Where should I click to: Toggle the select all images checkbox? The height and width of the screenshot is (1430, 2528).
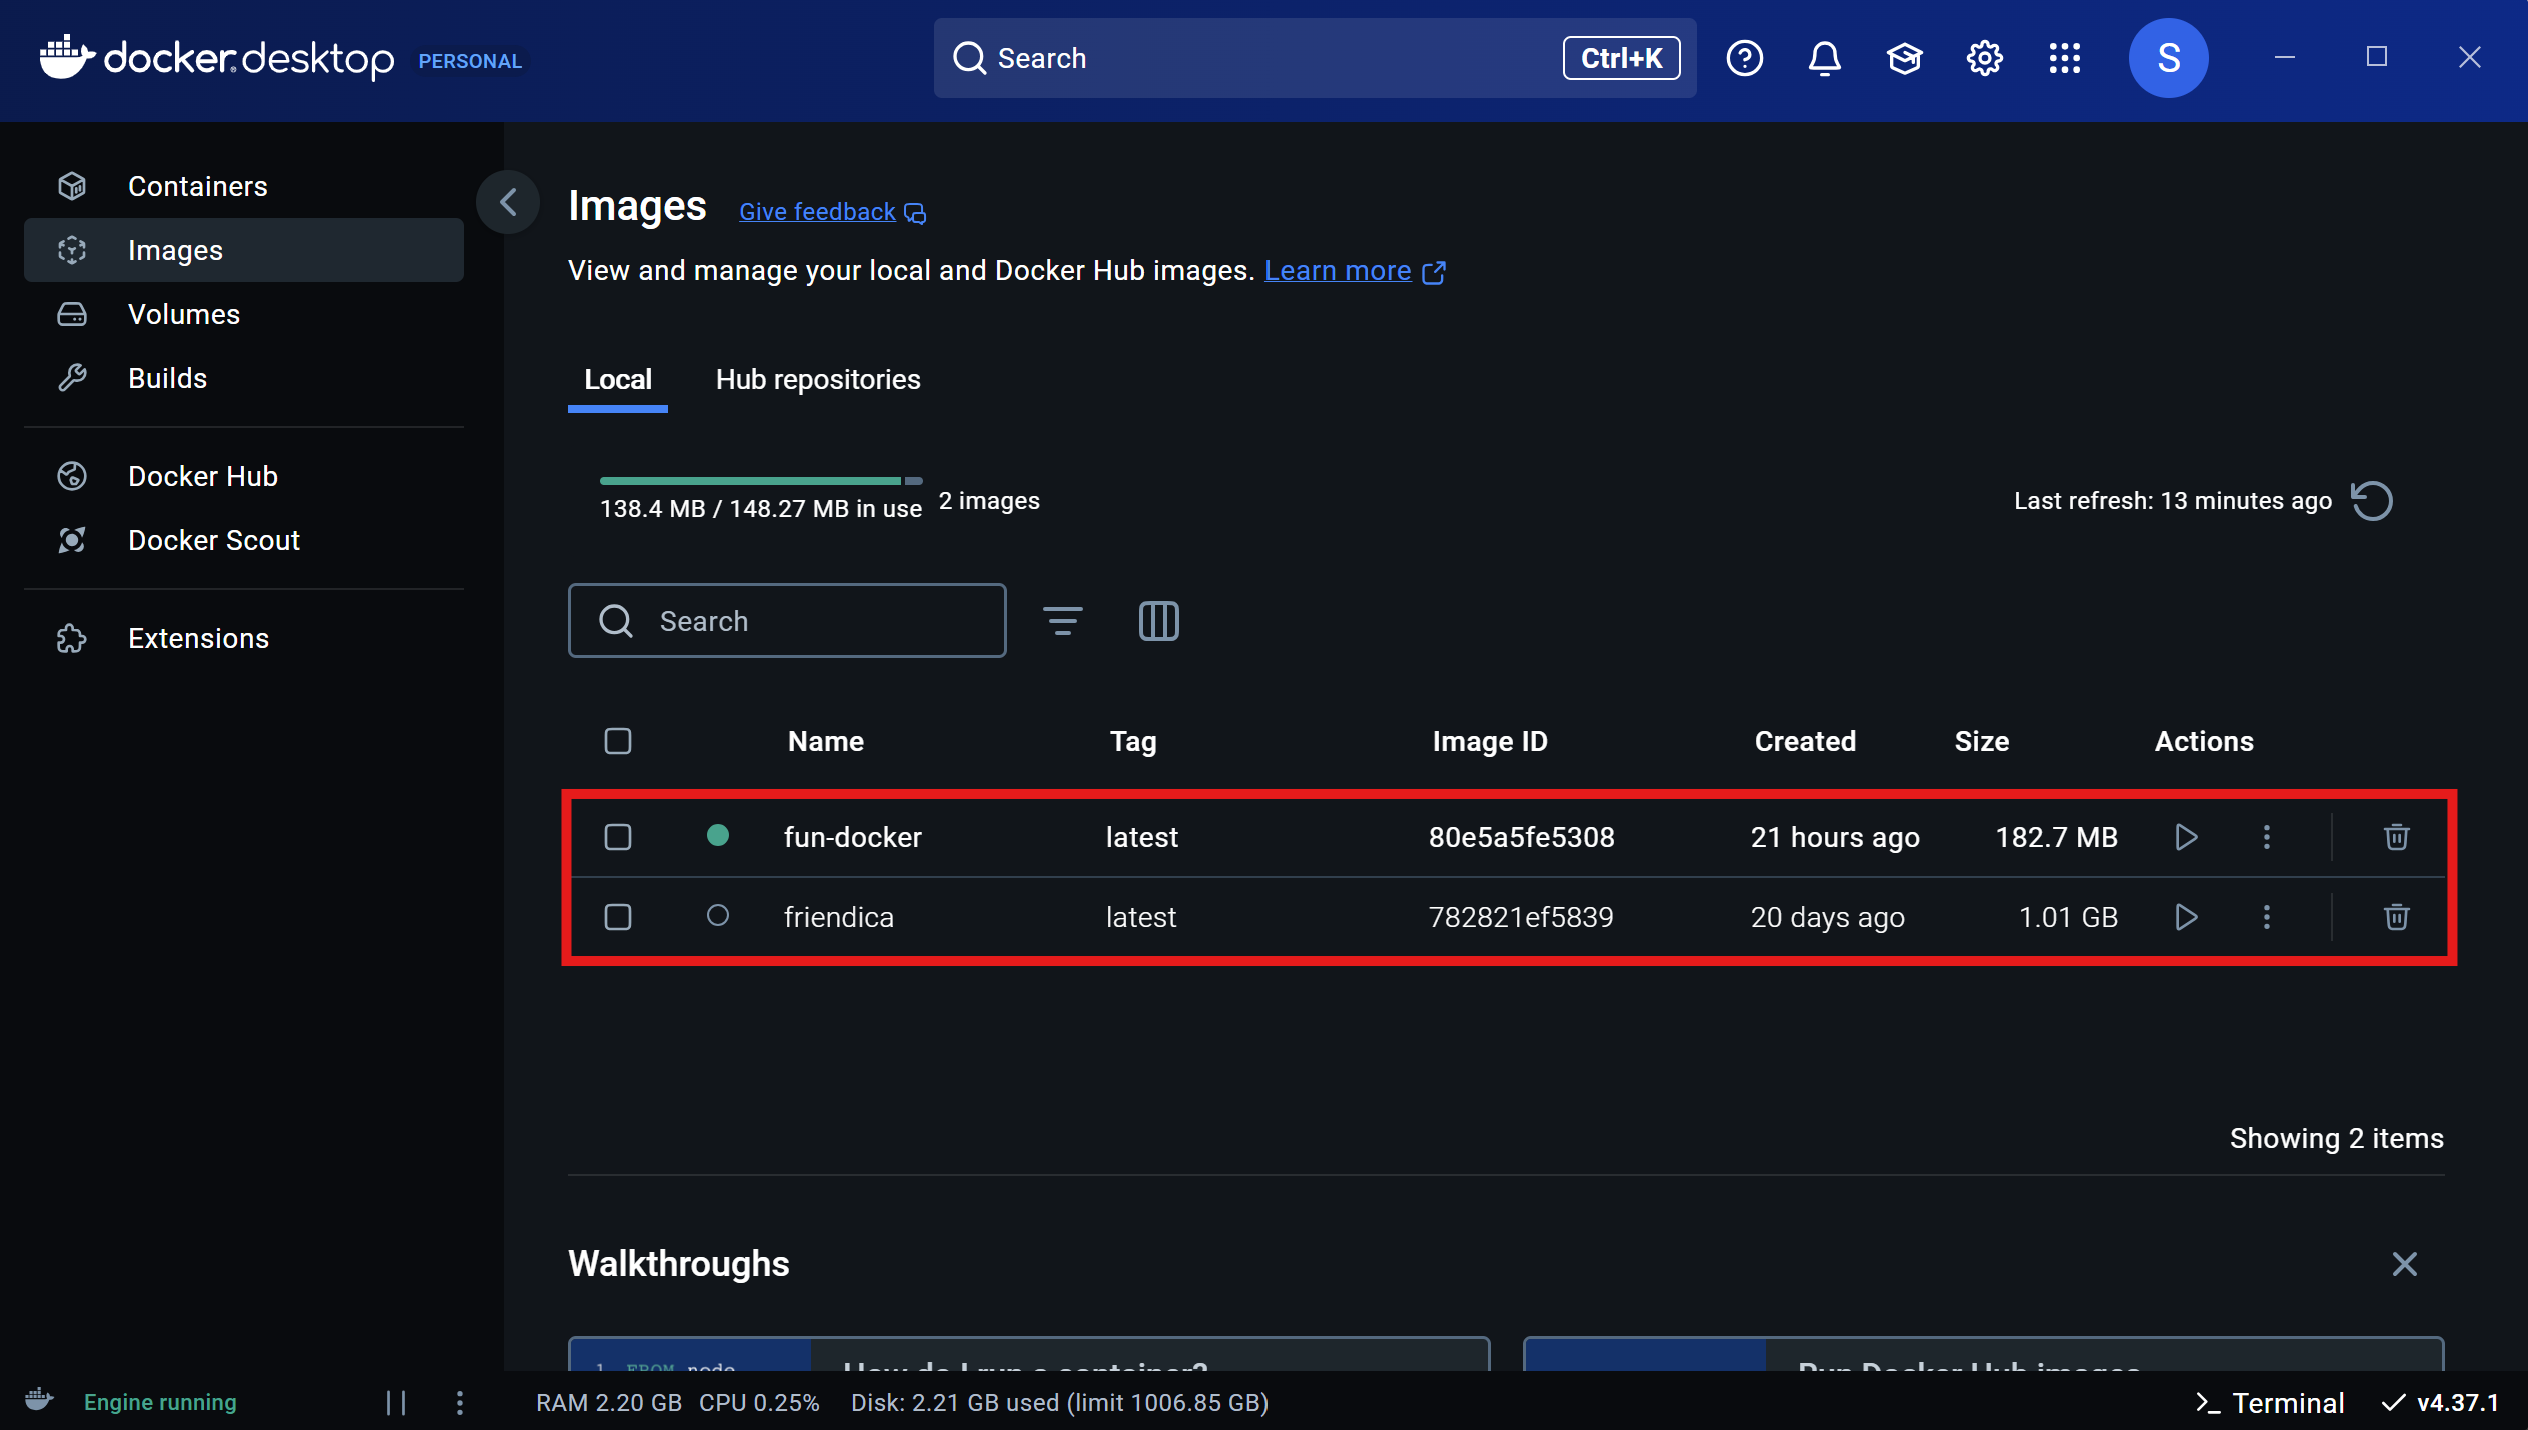point(618,741)
